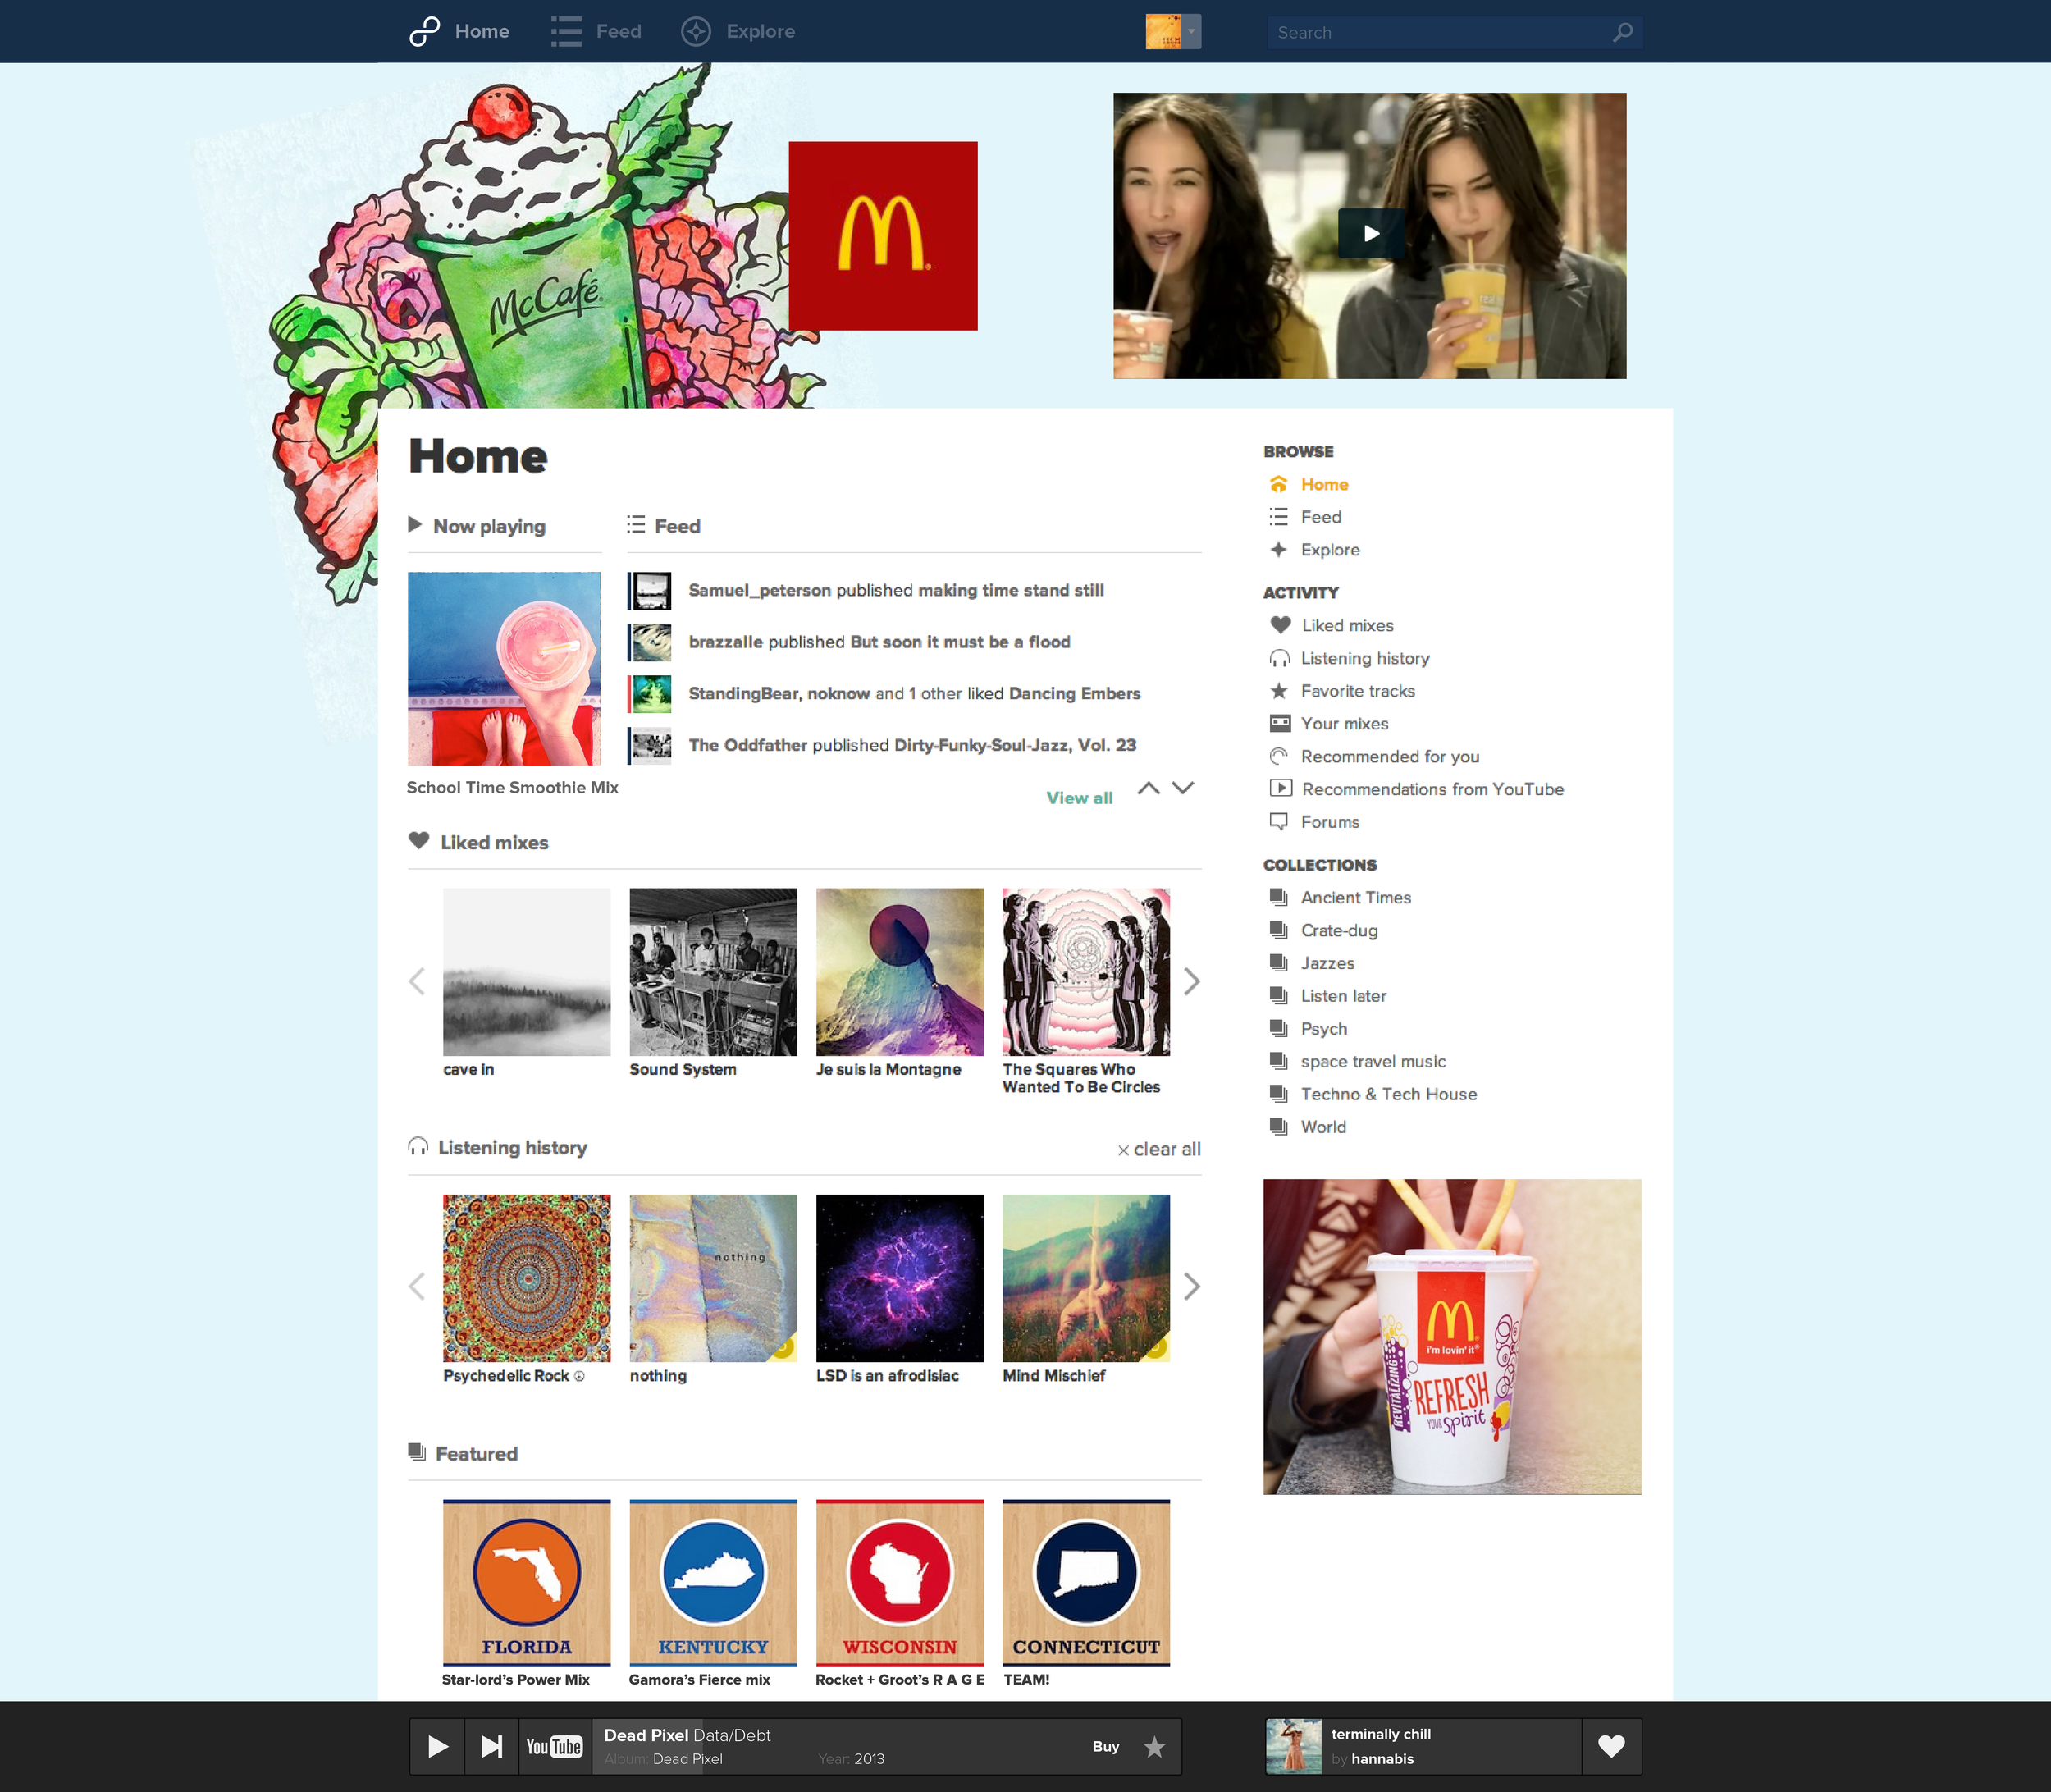Open the Jazzes collection

(1327, 964)
